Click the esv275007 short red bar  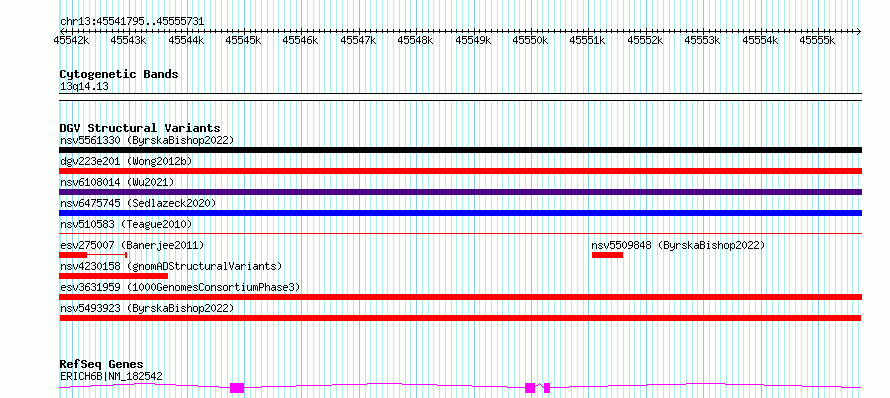pyautogui.click(x=73, y=255)
